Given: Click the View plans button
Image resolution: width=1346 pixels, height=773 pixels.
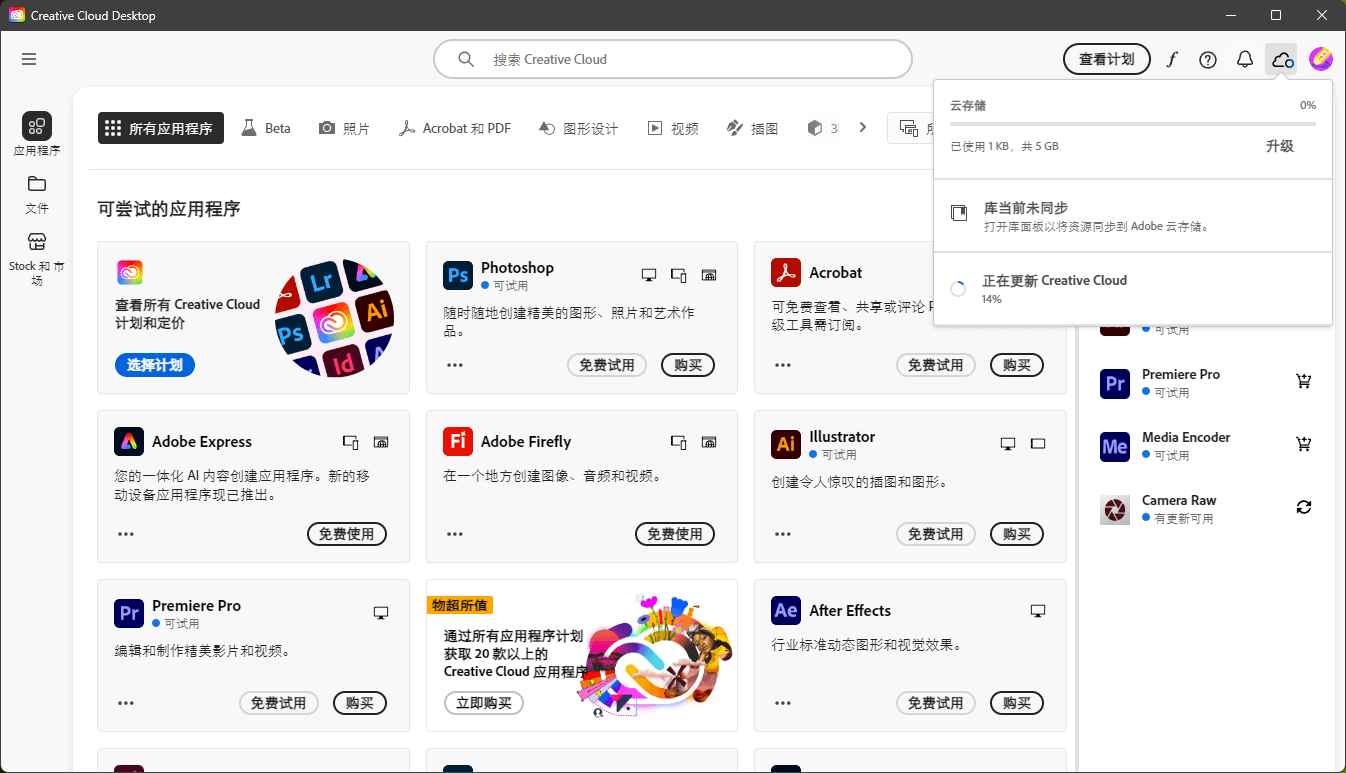Looking at the screenshot, I should 1106,59.
